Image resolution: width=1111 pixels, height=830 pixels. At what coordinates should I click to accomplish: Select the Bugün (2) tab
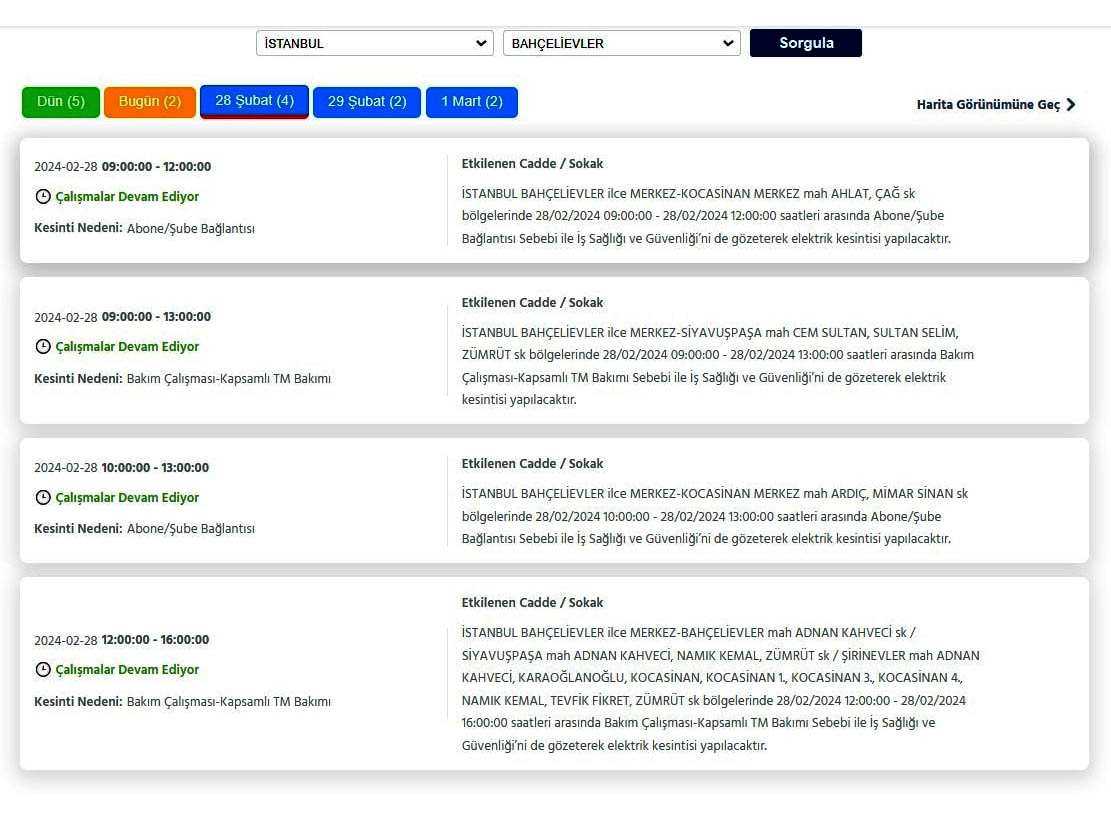(150, 102)
